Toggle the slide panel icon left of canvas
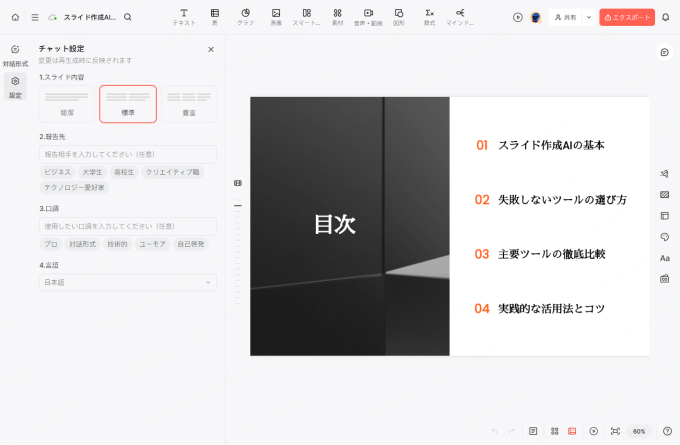This screenshot has height=445, width=680. tap(238, 183)
